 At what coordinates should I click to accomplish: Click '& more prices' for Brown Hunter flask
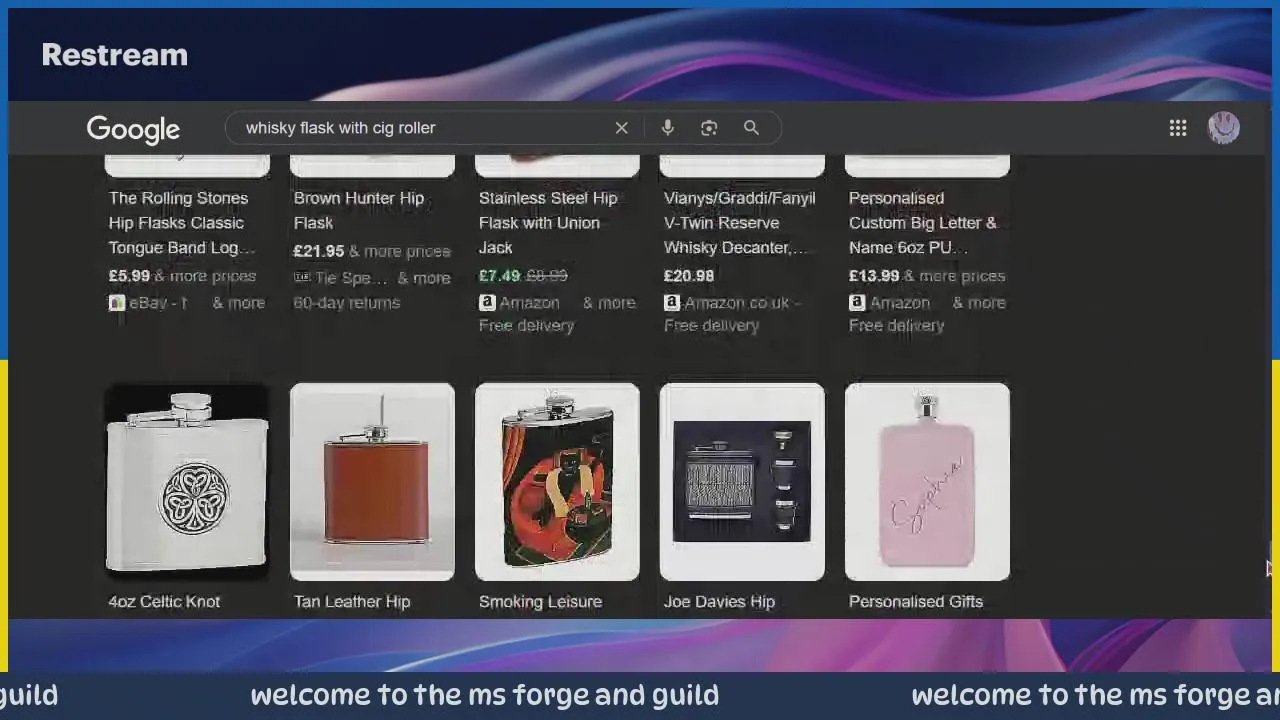tap(400, 251)
